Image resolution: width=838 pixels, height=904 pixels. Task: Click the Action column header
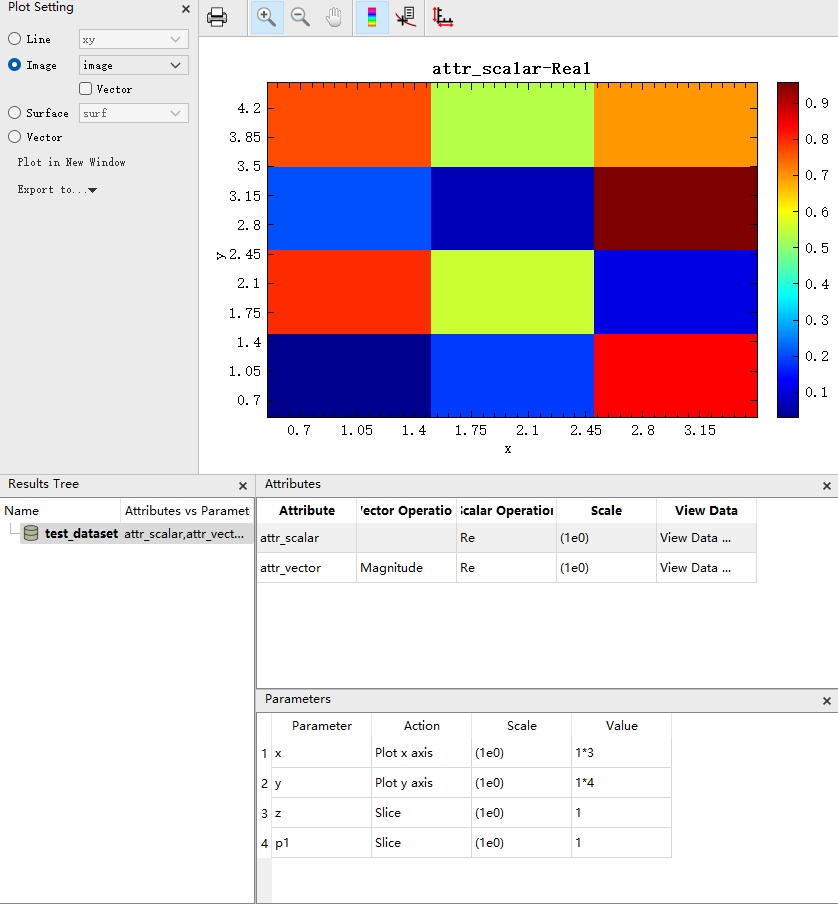[421, 726]
